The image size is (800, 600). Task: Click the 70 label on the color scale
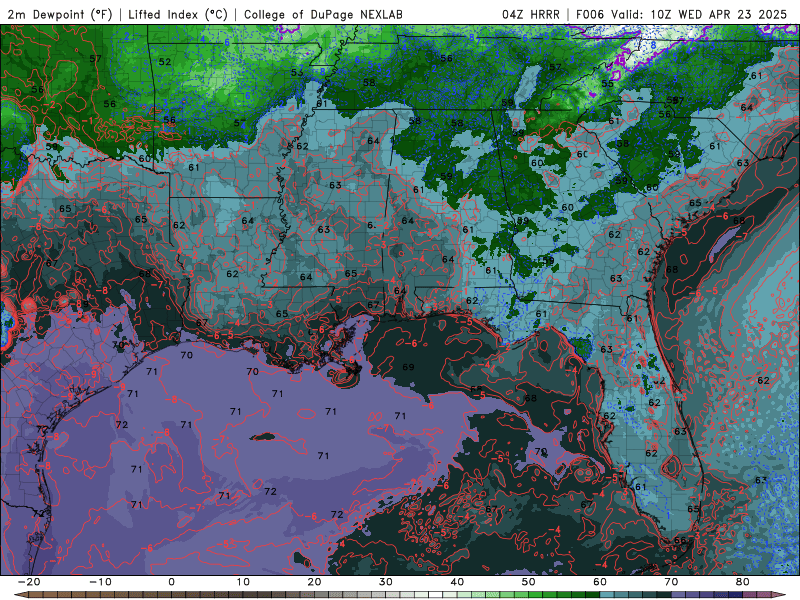coord(671,582)
